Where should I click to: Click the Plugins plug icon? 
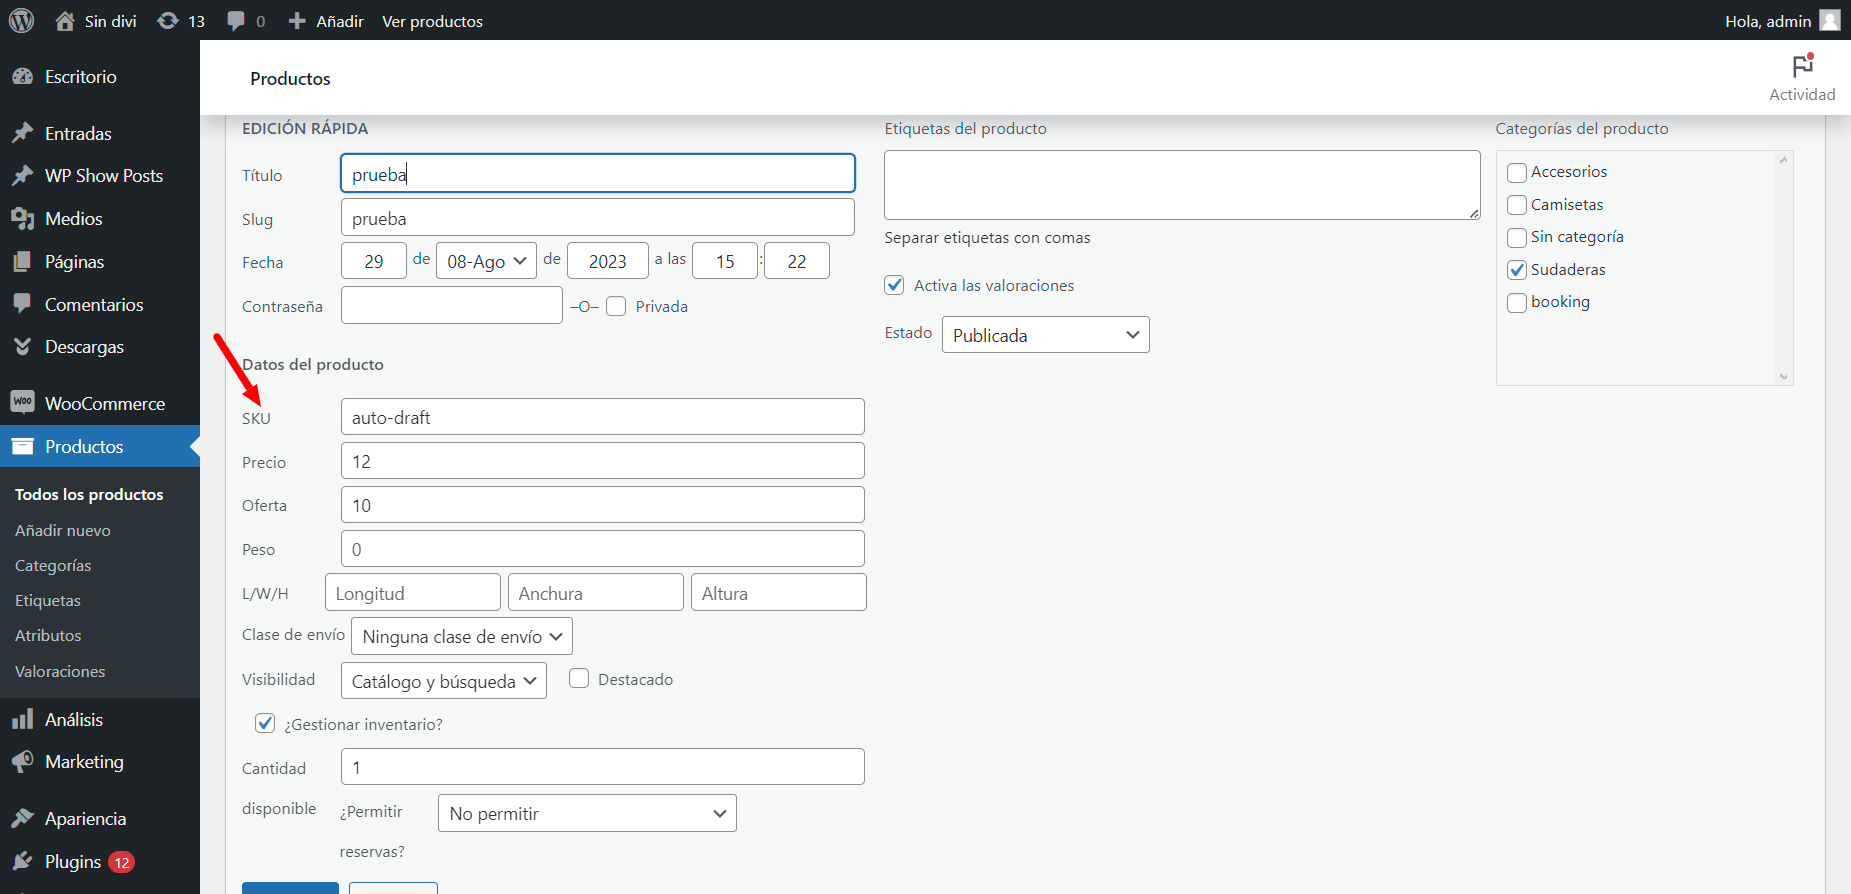[x=22, y=861]
